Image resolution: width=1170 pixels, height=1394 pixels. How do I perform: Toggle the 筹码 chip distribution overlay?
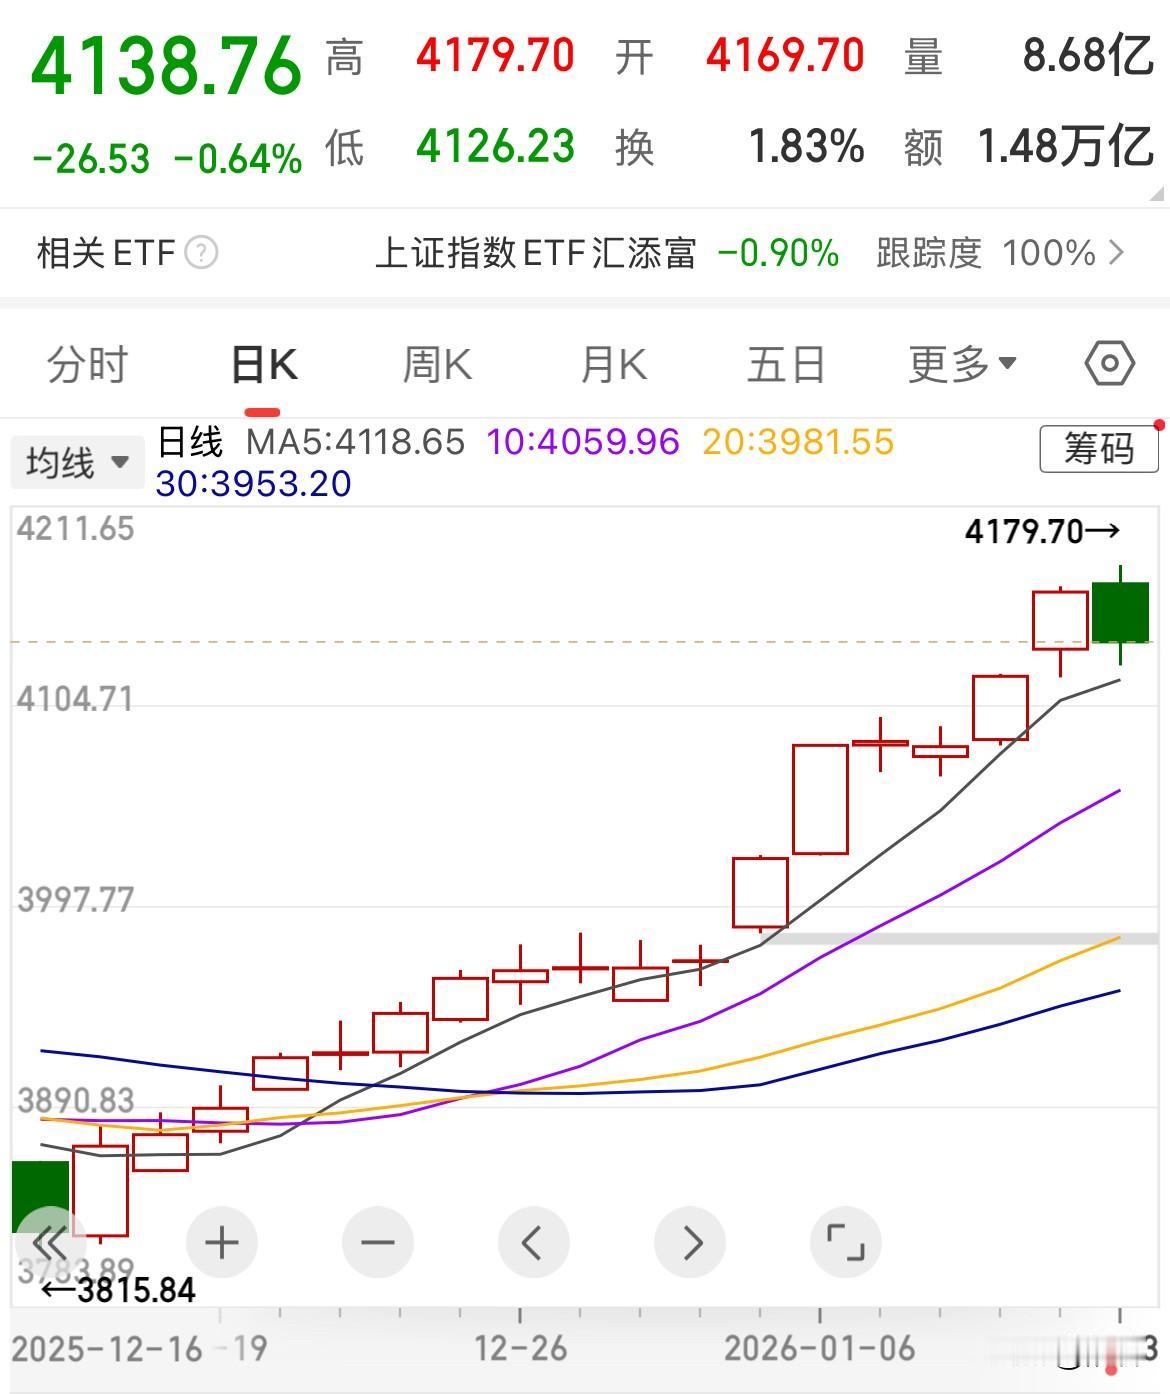point(1097,449)
